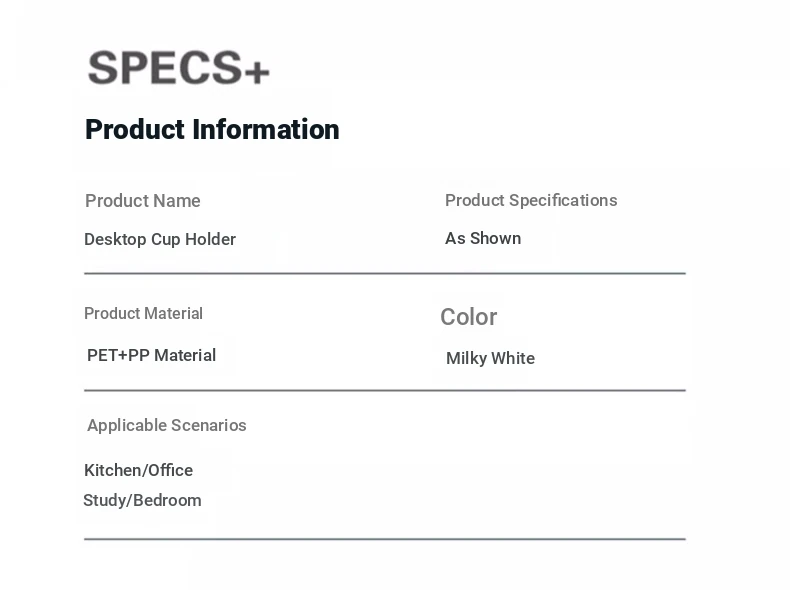Select Study/Bedroom text line
Screen dimensions: 790x590
pos(142,500)
